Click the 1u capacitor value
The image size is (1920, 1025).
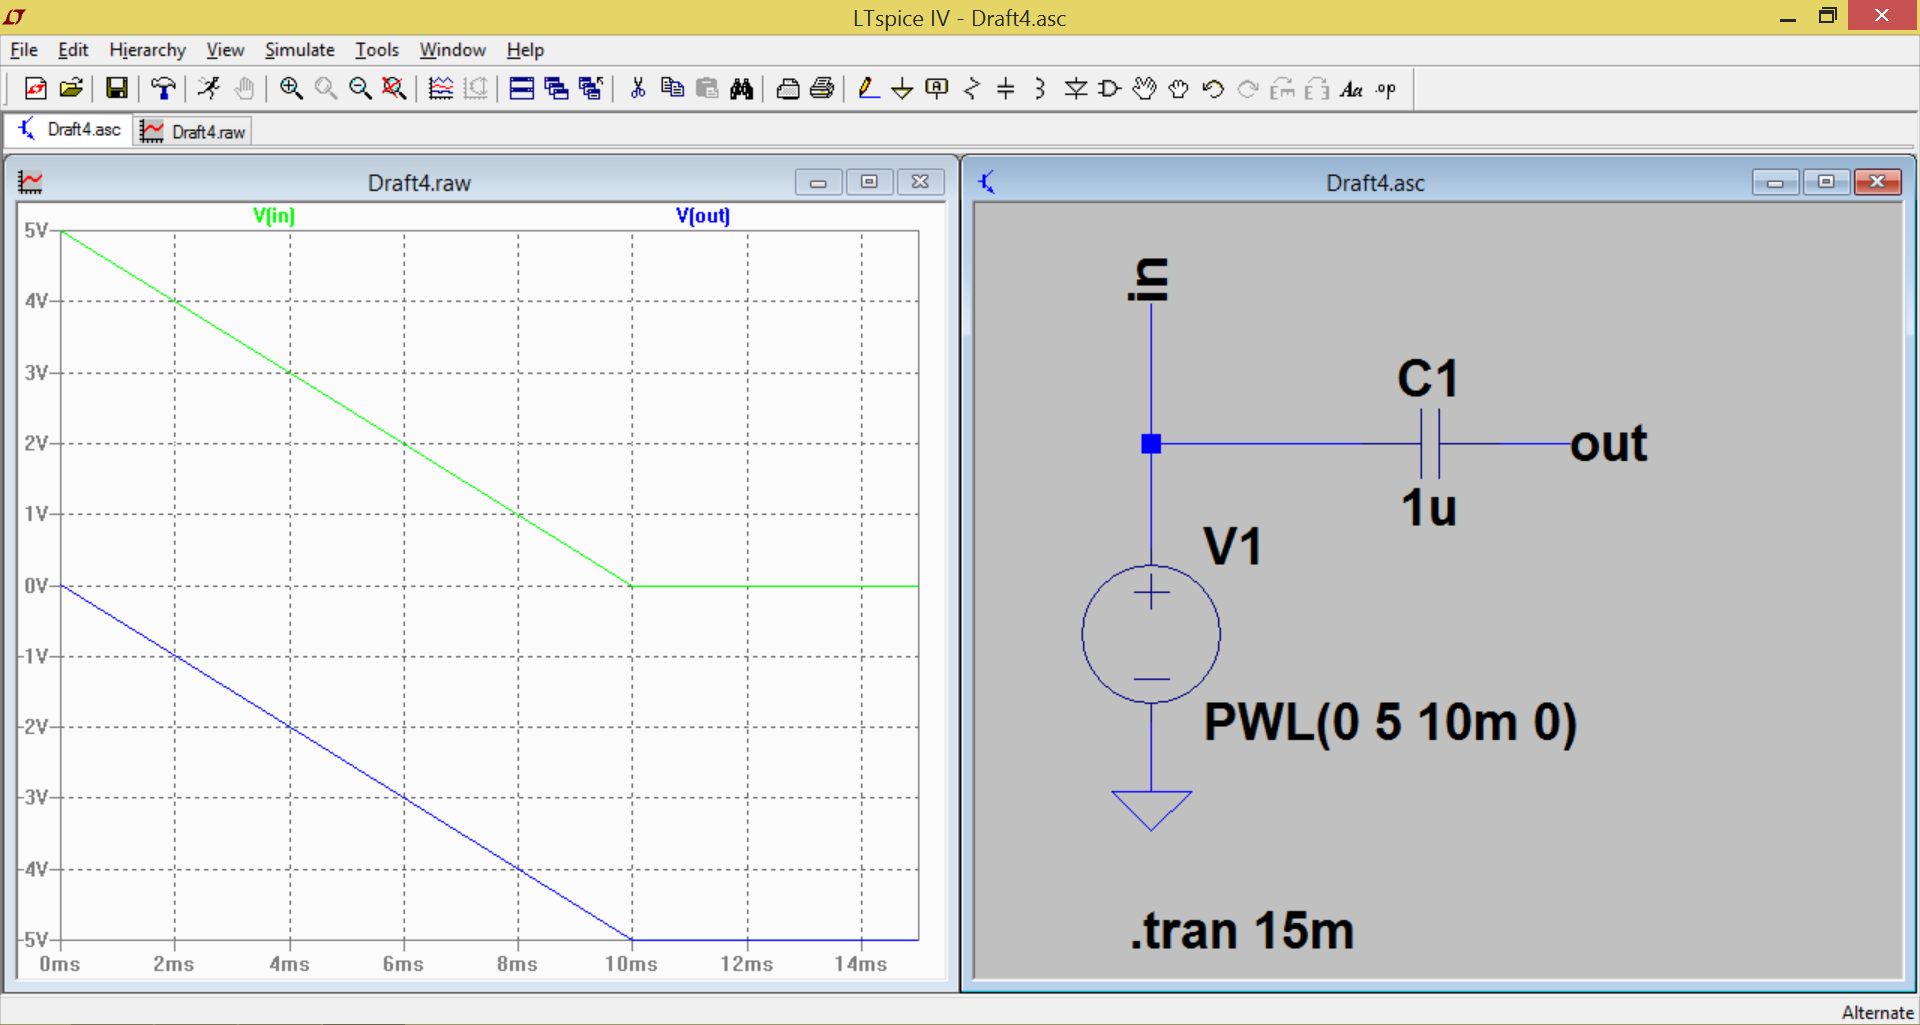pyautogui.click(x=1428, y=508)
